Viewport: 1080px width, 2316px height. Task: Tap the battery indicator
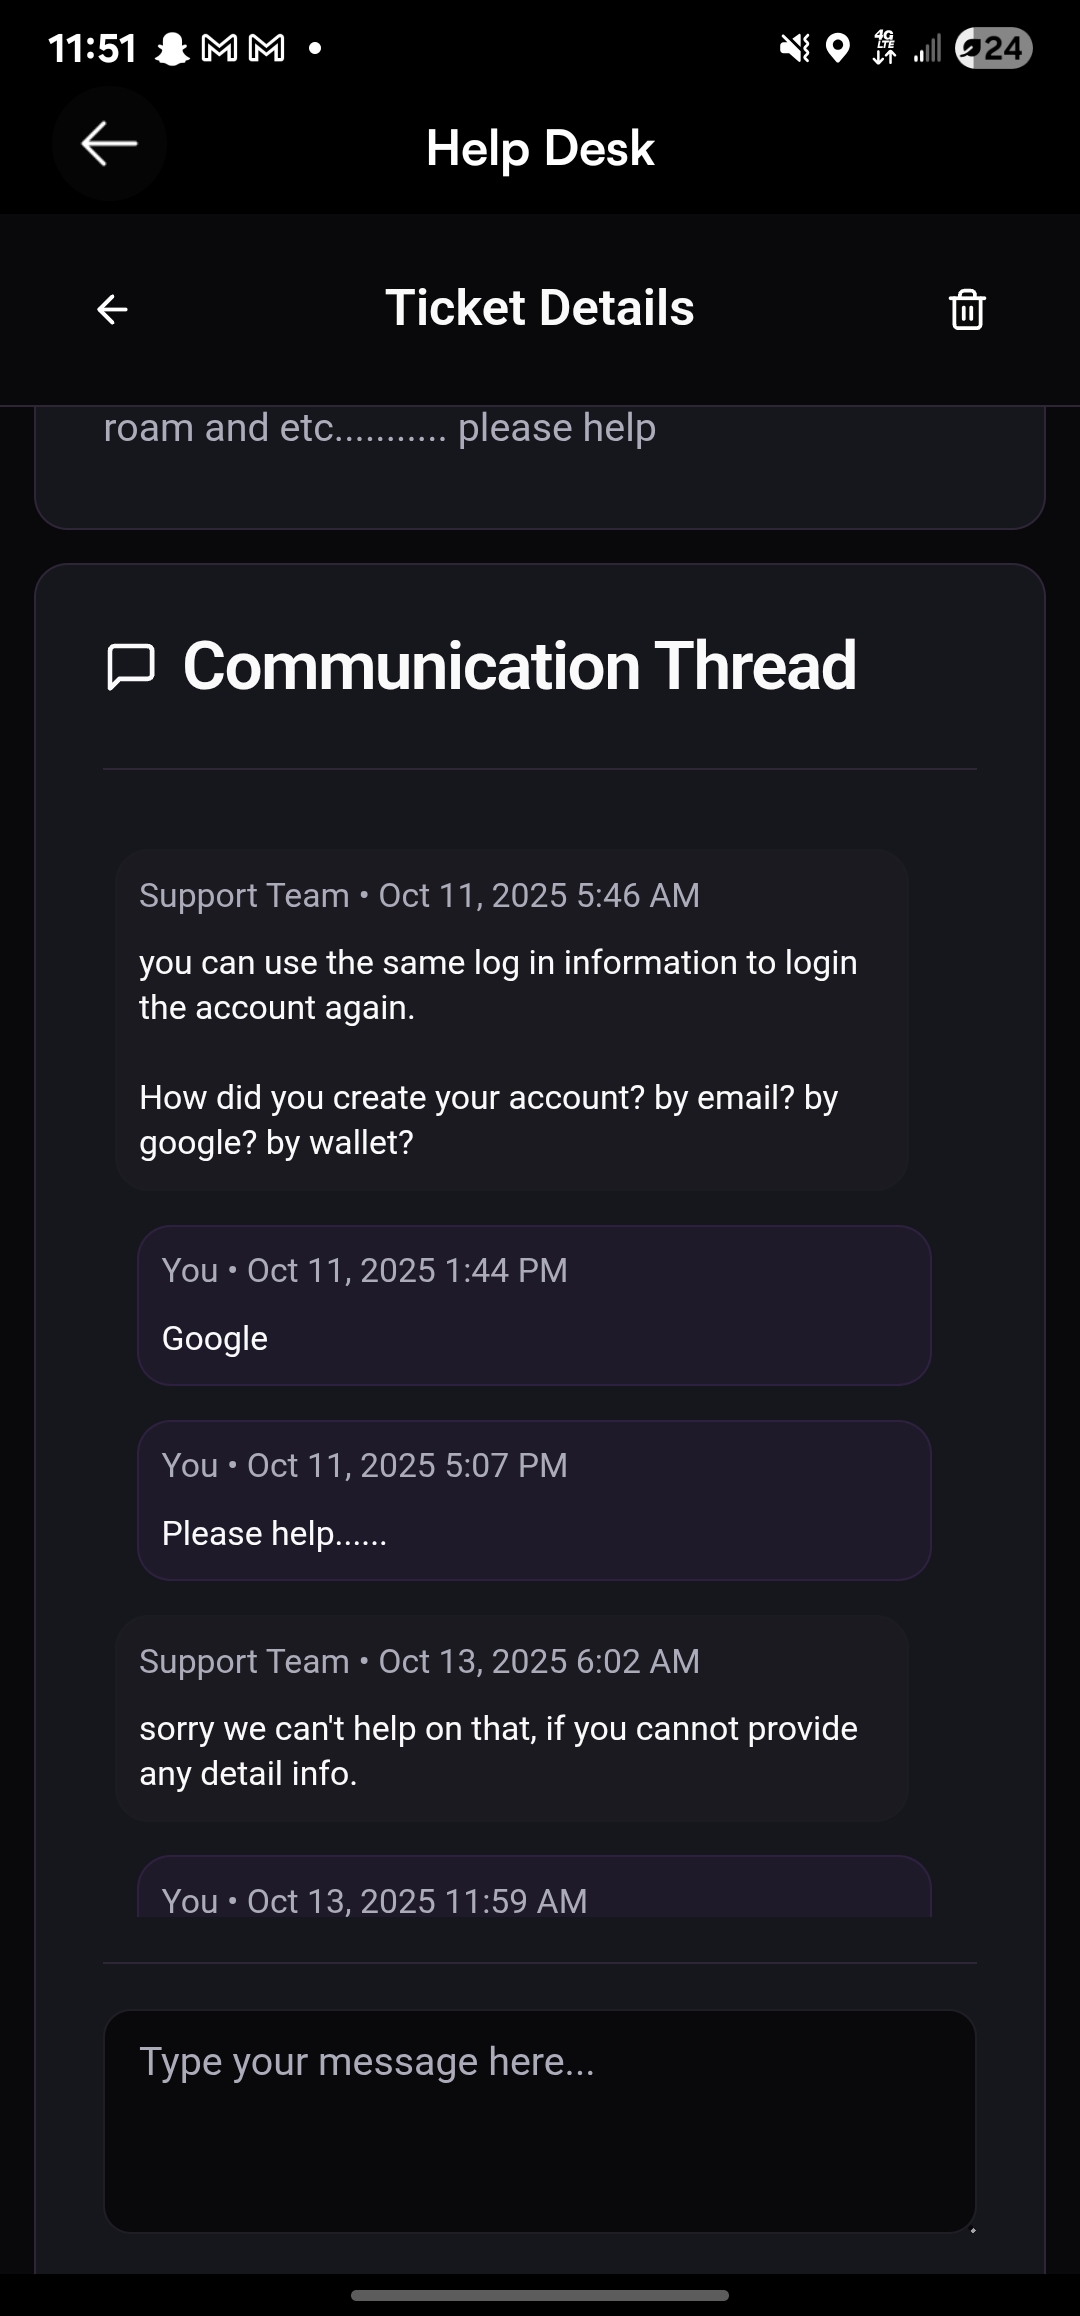point(993,48)
